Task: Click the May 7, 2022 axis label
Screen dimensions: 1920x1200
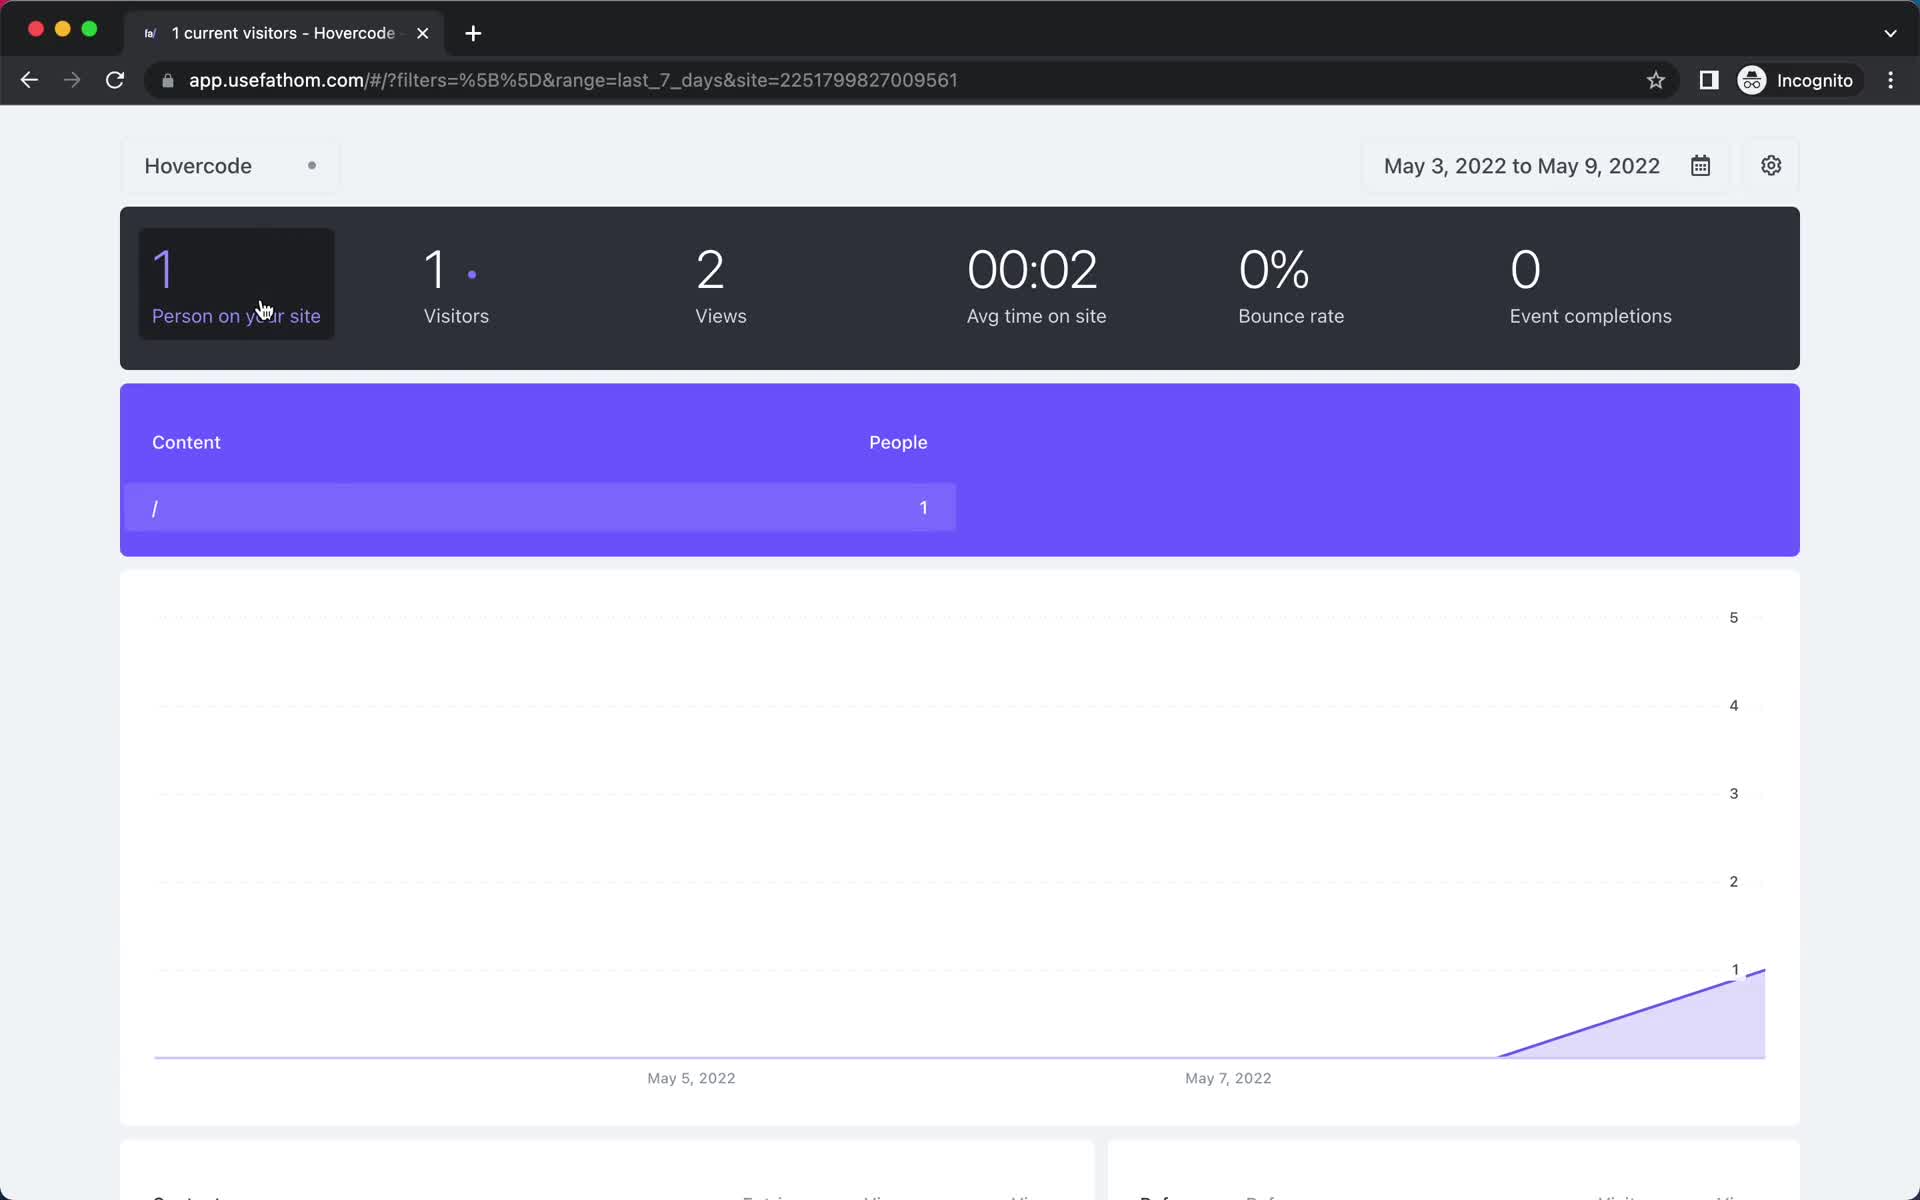Action: tap(1228, 1078)
